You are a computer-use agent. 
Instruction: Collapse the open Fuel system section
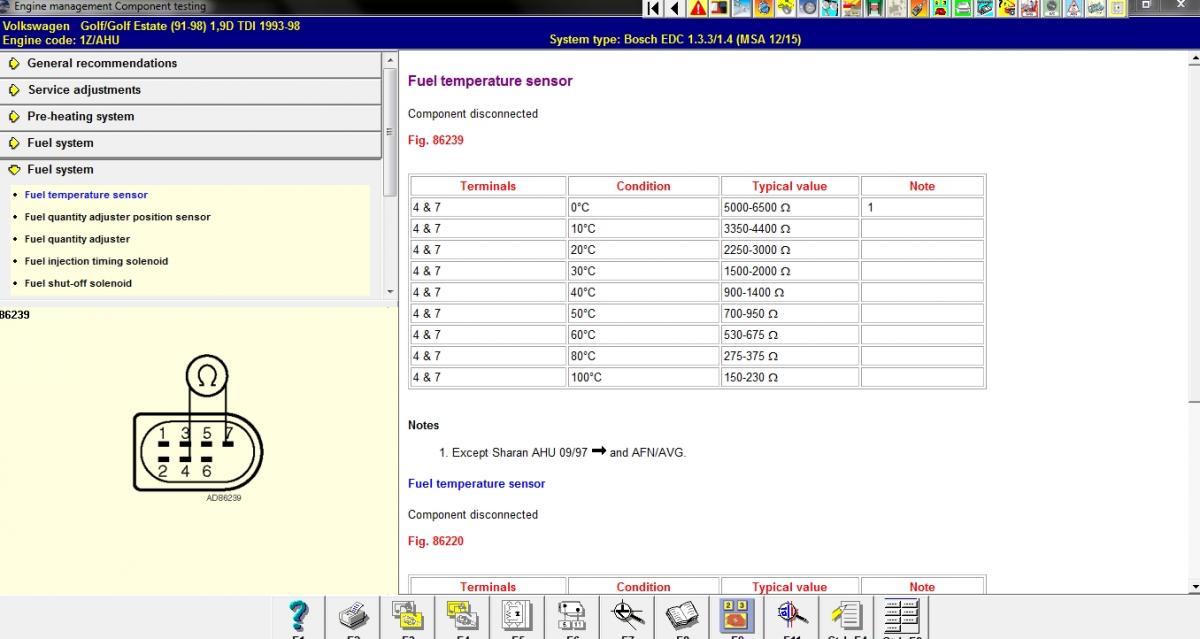(x=60, y=170)
